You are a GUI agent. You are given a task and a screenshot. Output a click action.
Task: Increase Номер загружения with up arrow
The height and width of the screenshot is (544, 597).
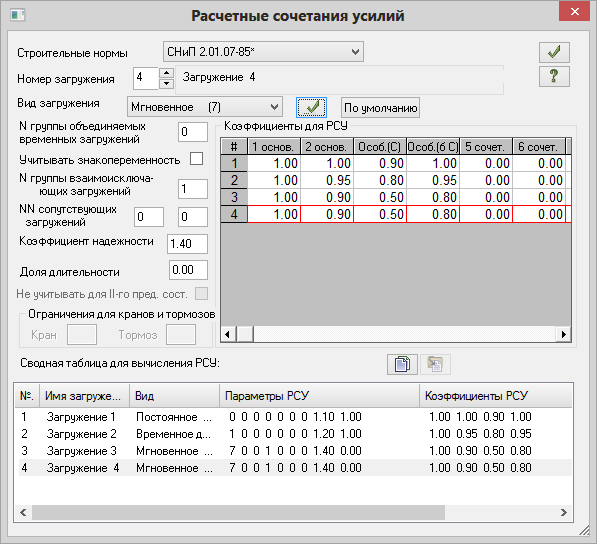(x=166, y=73)
